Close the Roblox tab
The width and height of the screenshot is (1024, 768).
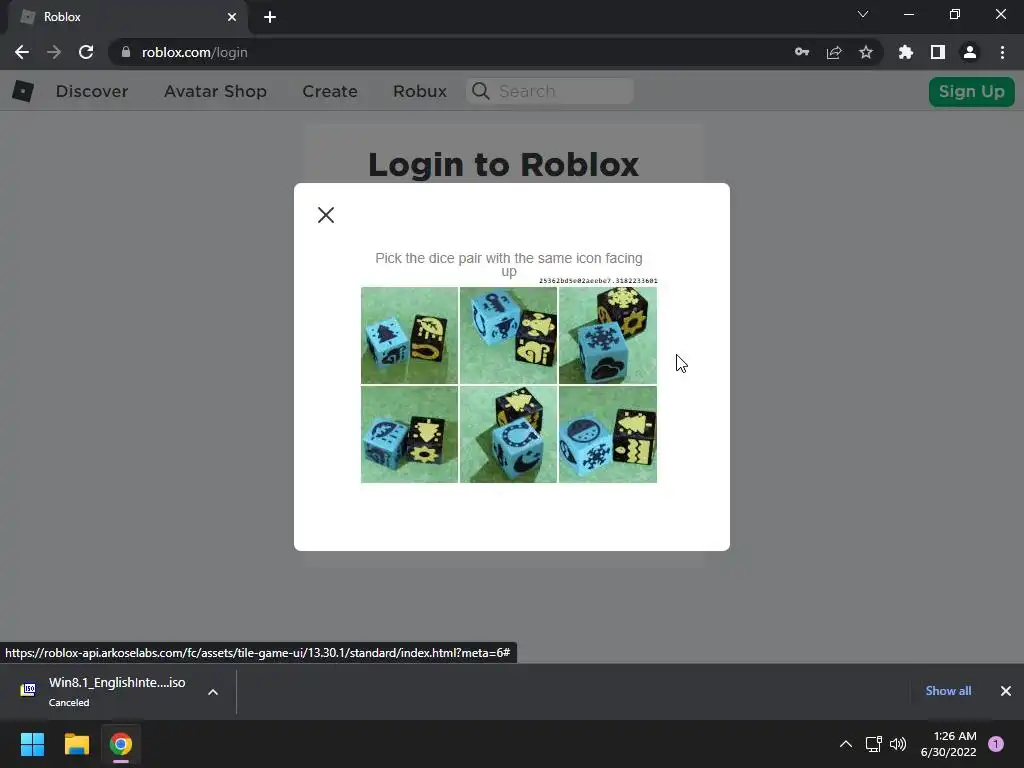(232, 17)
